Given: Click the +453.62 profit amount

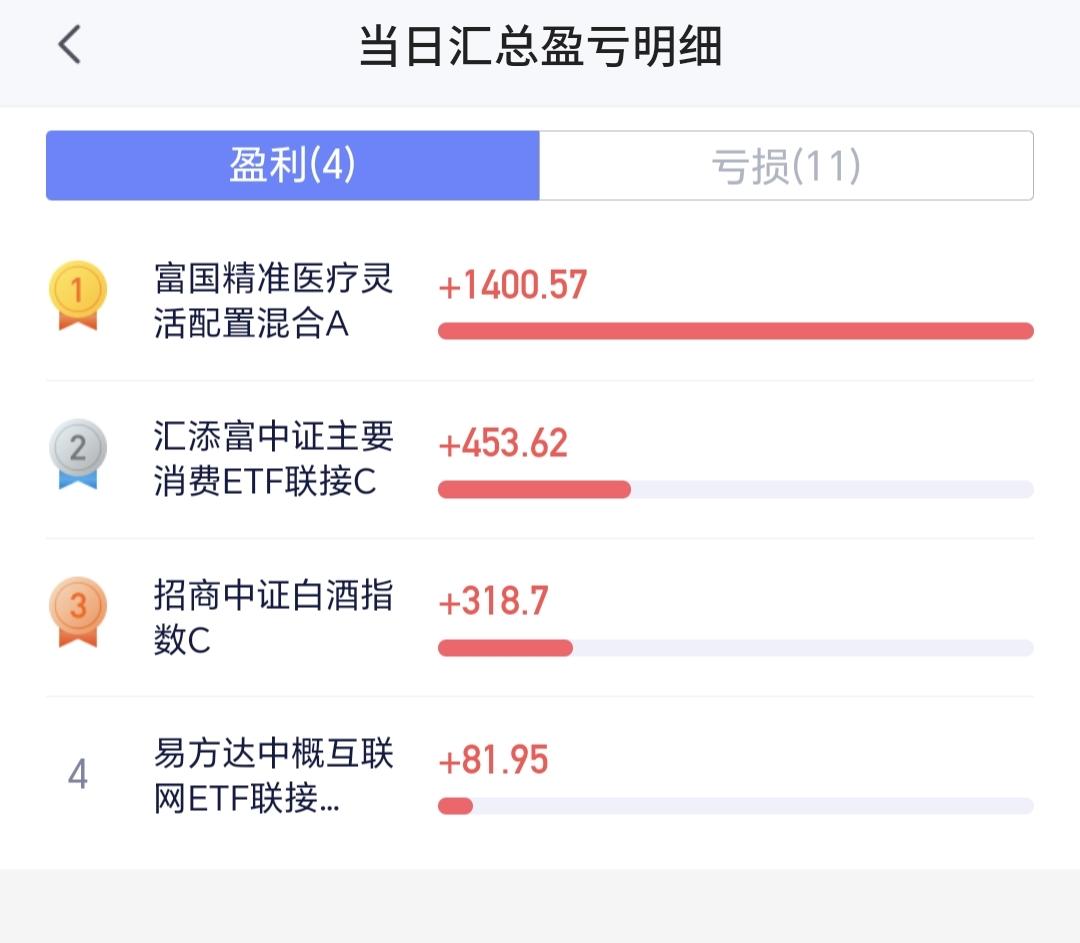Looking at the screenshot, I should (x=503, y=443).
